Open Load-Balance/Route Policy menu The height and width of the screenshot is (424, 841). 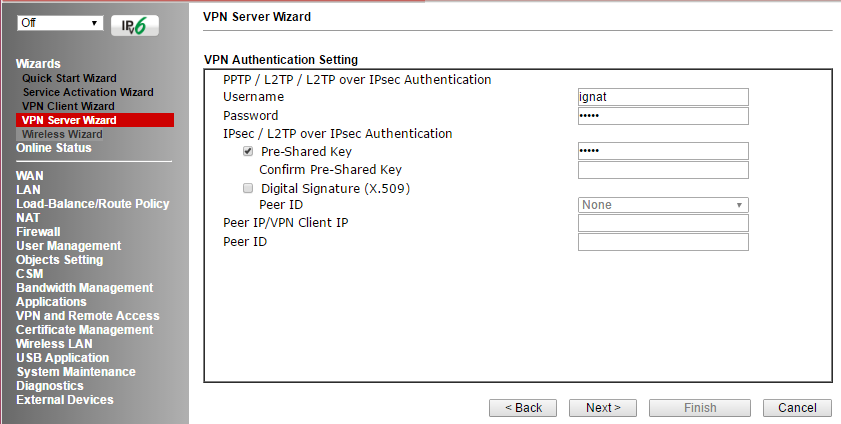[92, 204]
